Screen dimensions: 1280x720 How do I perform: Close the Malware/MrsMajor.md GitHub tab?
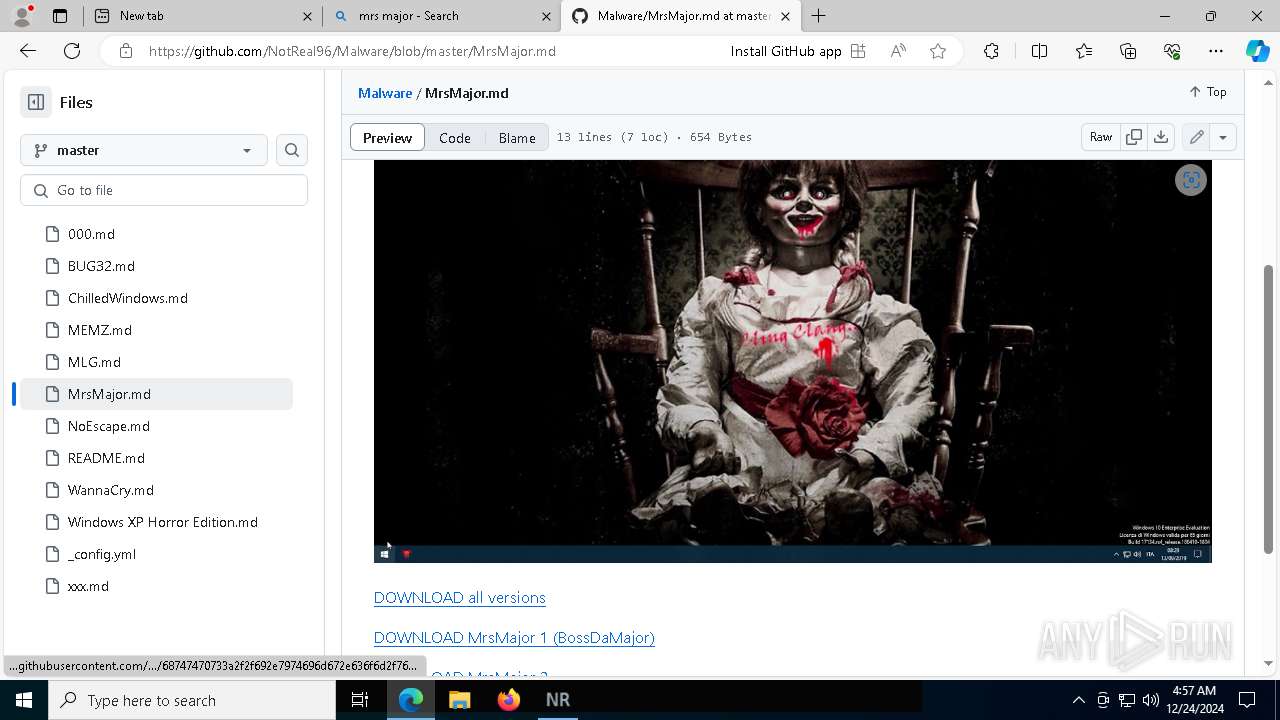(x=785, y=16)
